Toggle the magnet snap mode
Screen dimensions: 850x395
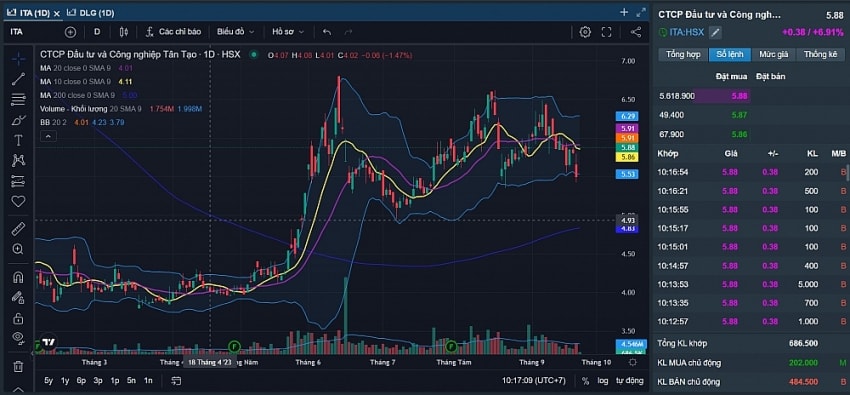pos(18,277)
